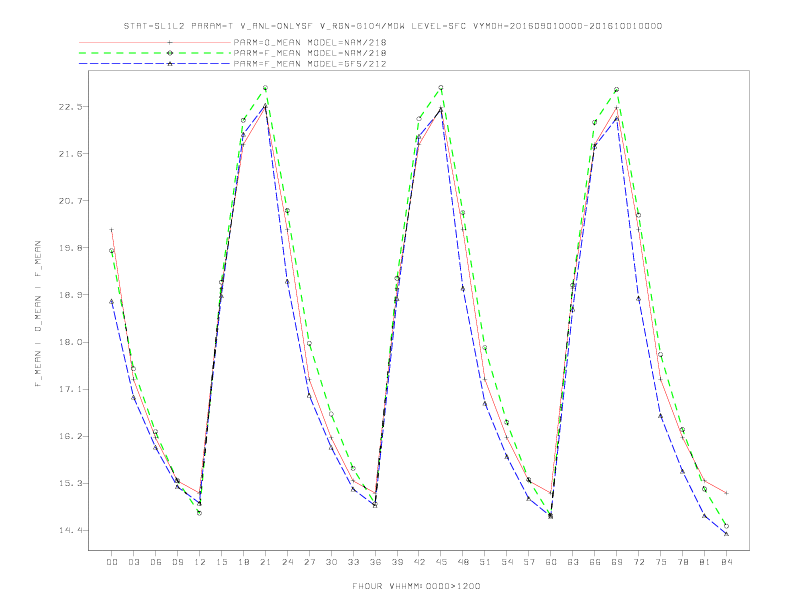The width and height of the screenshot is (792, 612).
Task: Click y-axis tick value 20.7
Action: (x=70, y=200)
